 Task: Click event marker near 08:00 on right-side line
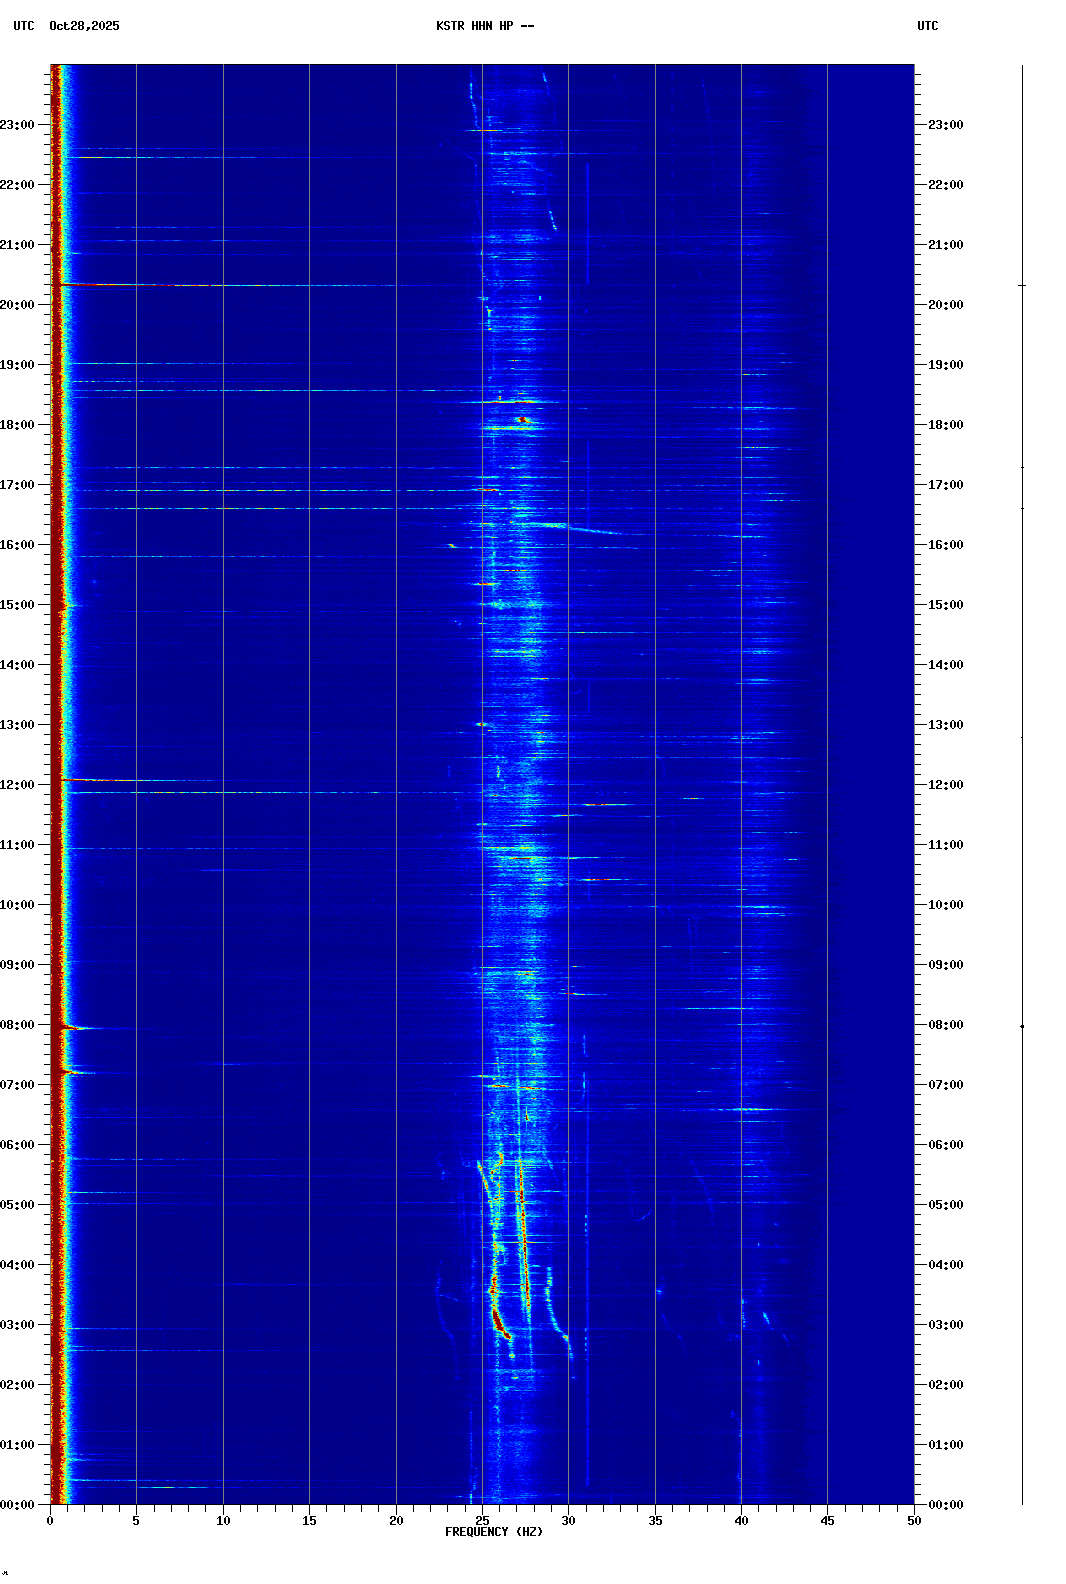pos(1022,1026)
